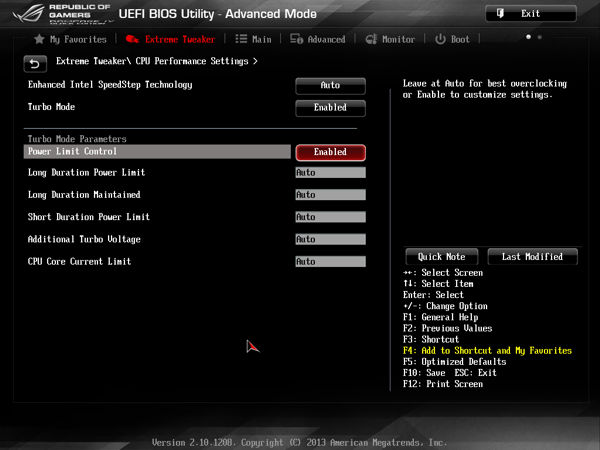Image resolution: width=600 pixels, height=450 pixels.
Task: Open the Quick Note button
Action: [x=442, y=256]
